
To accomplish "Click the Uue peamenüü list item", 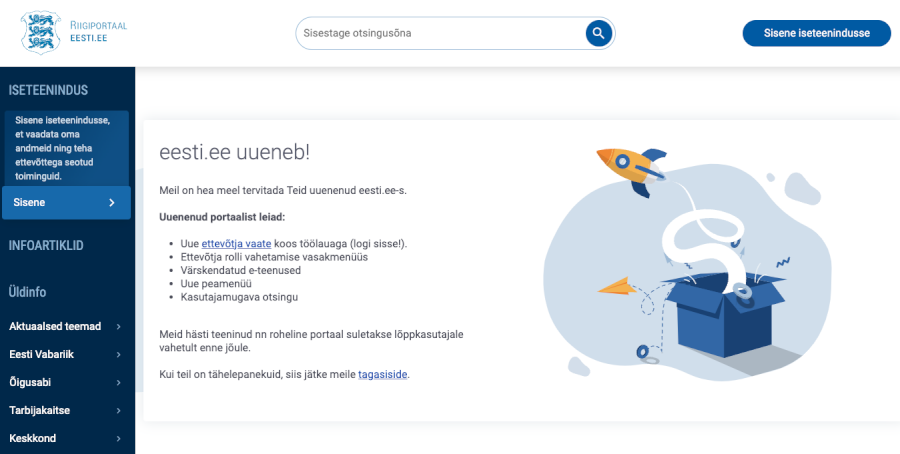I will [x=216, y=284].
